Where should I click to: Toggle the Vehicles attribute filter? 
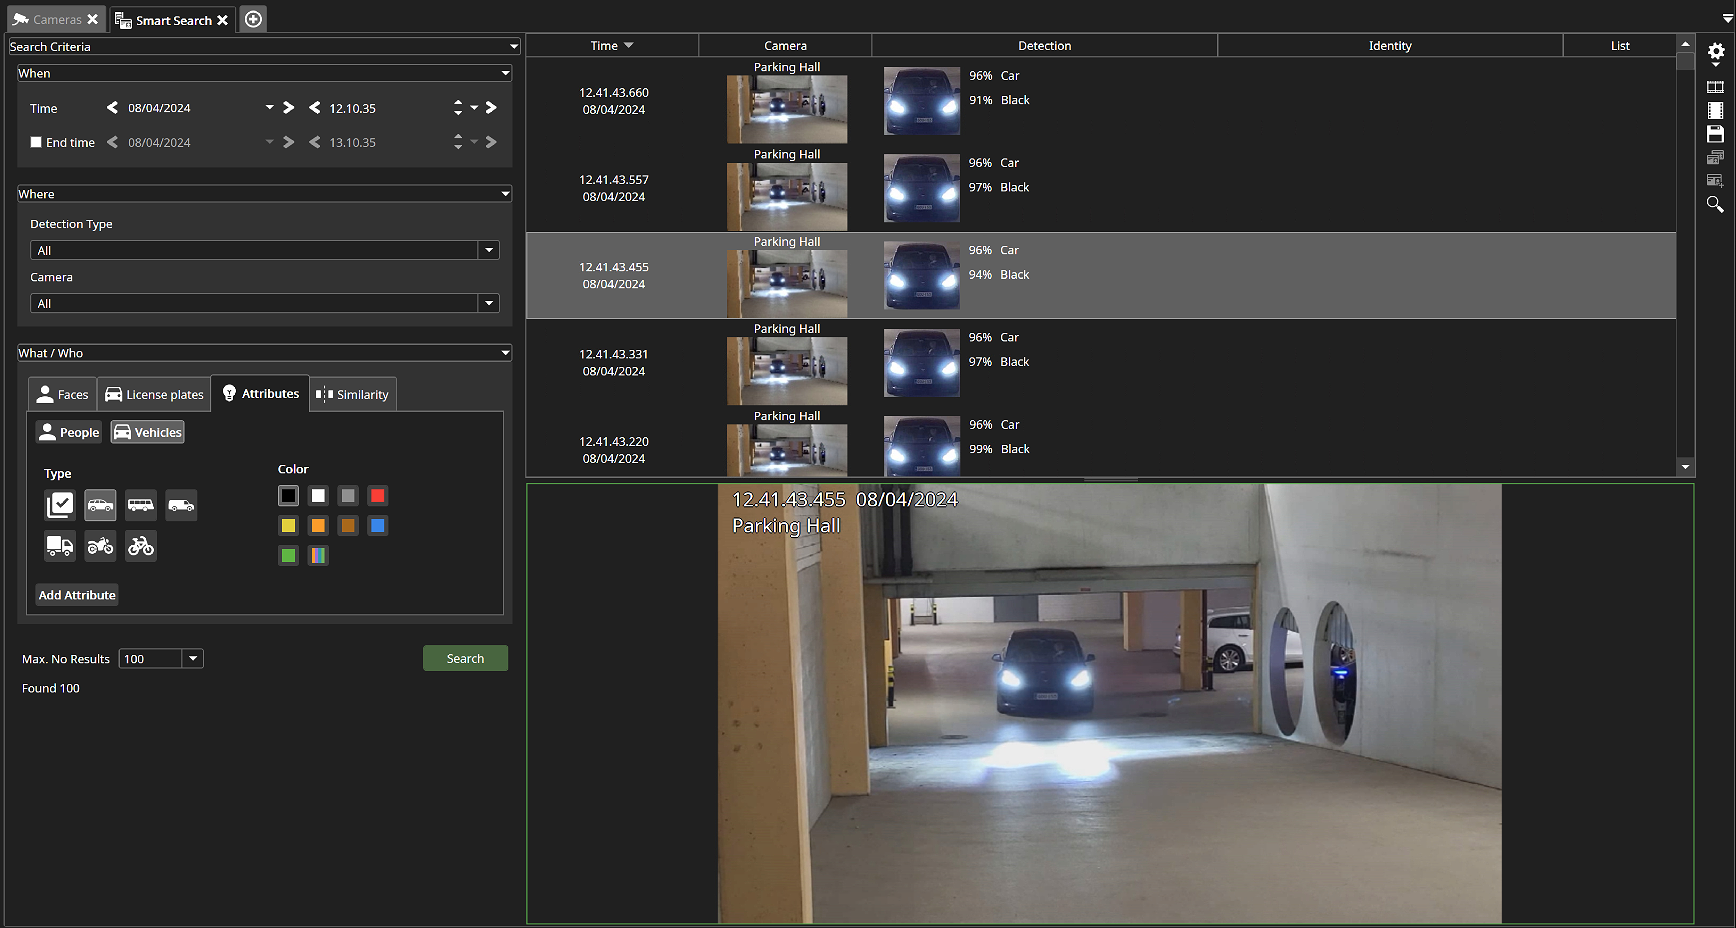click(148, 432)
